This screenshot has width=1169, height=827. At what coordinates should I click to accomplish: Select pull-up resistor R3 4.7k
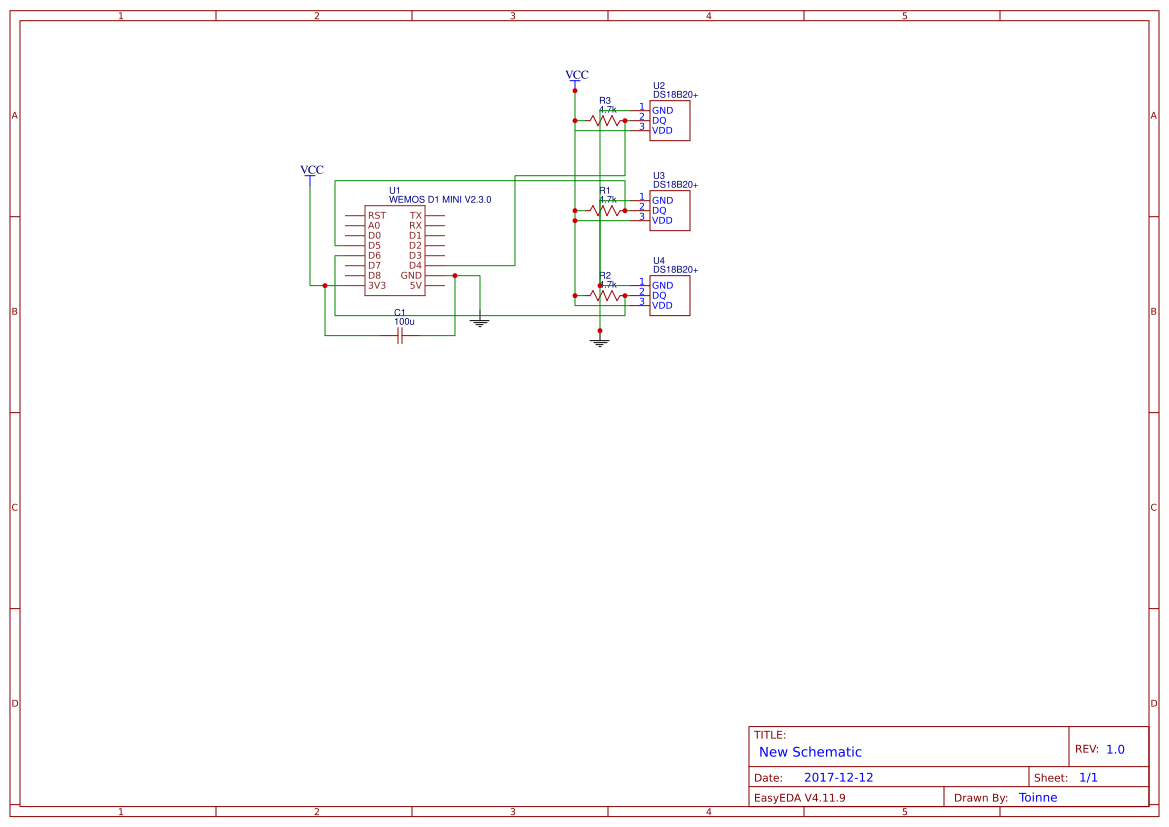[604, 120]
